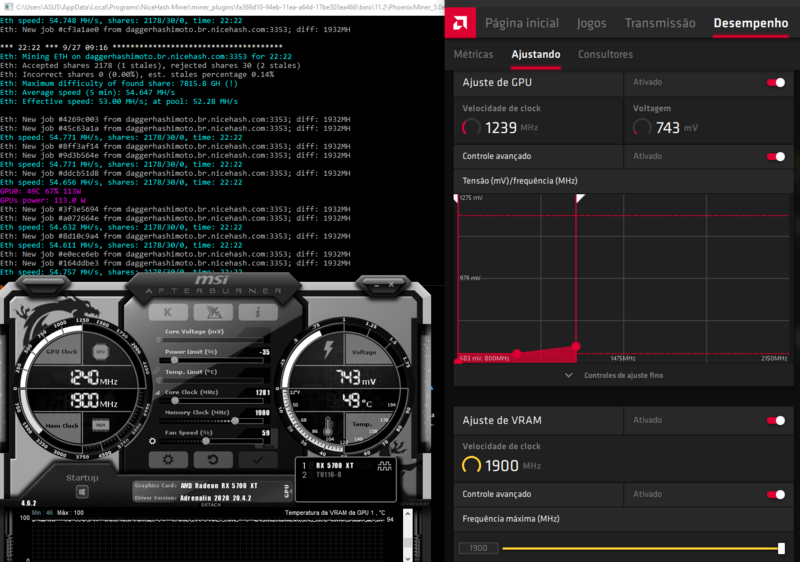Viewport: 800px width, 562px height.
Task: Toggle Auto fan speed in Afterburner
Action: coord(268,446)
